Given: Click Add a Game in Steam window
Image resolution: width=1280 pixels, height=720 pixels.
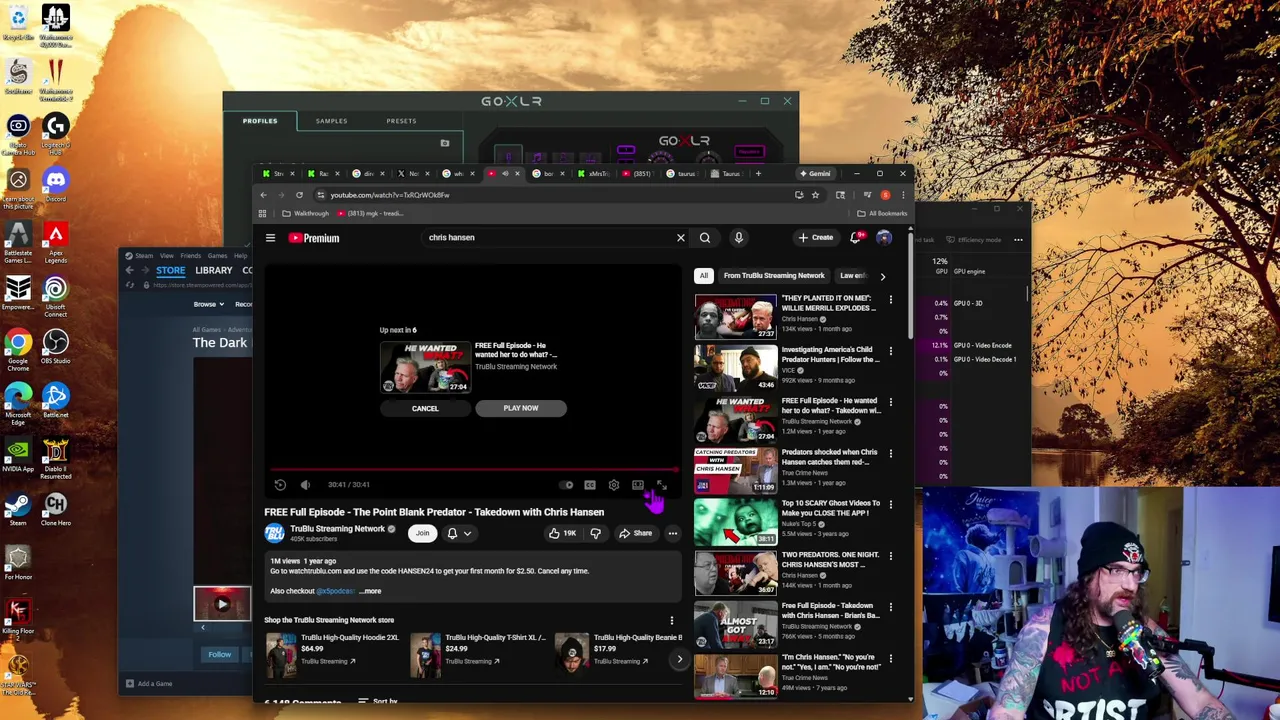Looking at the screenshot, I should point(148,684).
